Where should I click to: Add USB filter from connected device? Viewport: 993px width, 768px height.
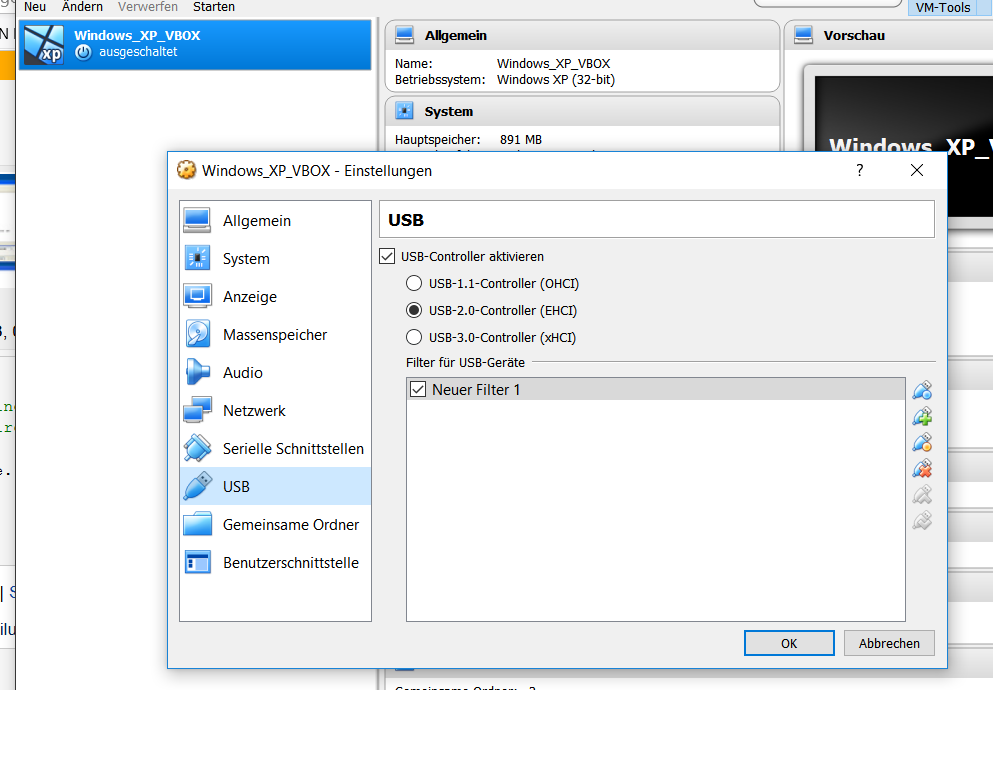coord(922,416)
